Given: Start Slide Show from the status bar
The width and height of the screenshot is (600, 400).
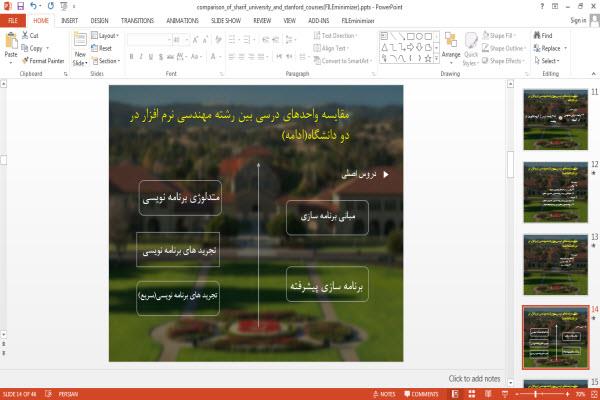Looking at the screenshot, I should tap(505, 394).
